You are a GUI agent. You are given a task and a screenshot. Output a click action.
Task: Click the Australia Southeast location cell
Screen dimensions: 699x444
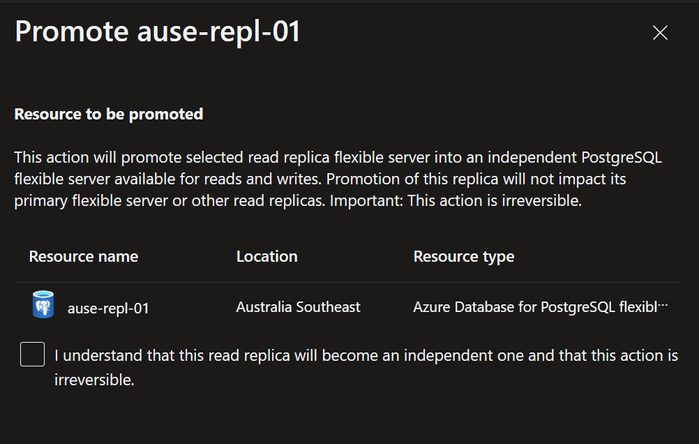(x=298, y=307)
